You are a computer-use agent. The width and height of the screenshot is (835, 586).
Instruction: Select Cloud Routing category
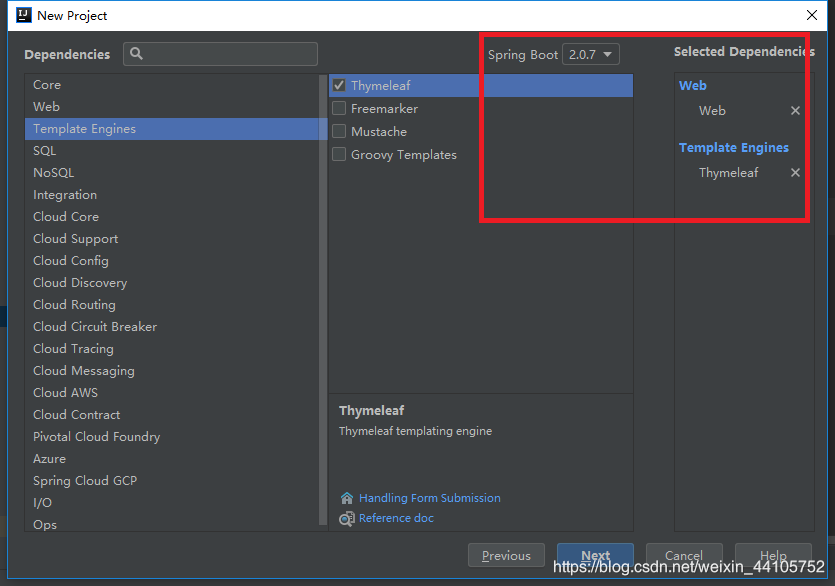click(x=172, y=305)
